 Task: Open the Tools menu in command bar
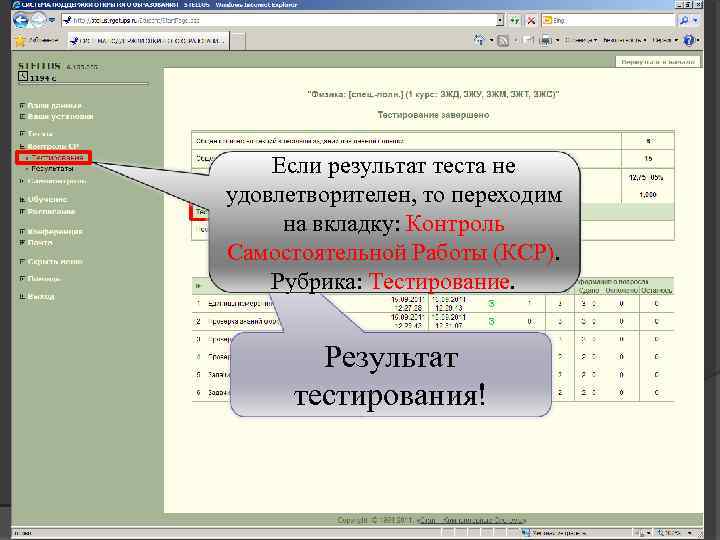(x=665, y=40)
